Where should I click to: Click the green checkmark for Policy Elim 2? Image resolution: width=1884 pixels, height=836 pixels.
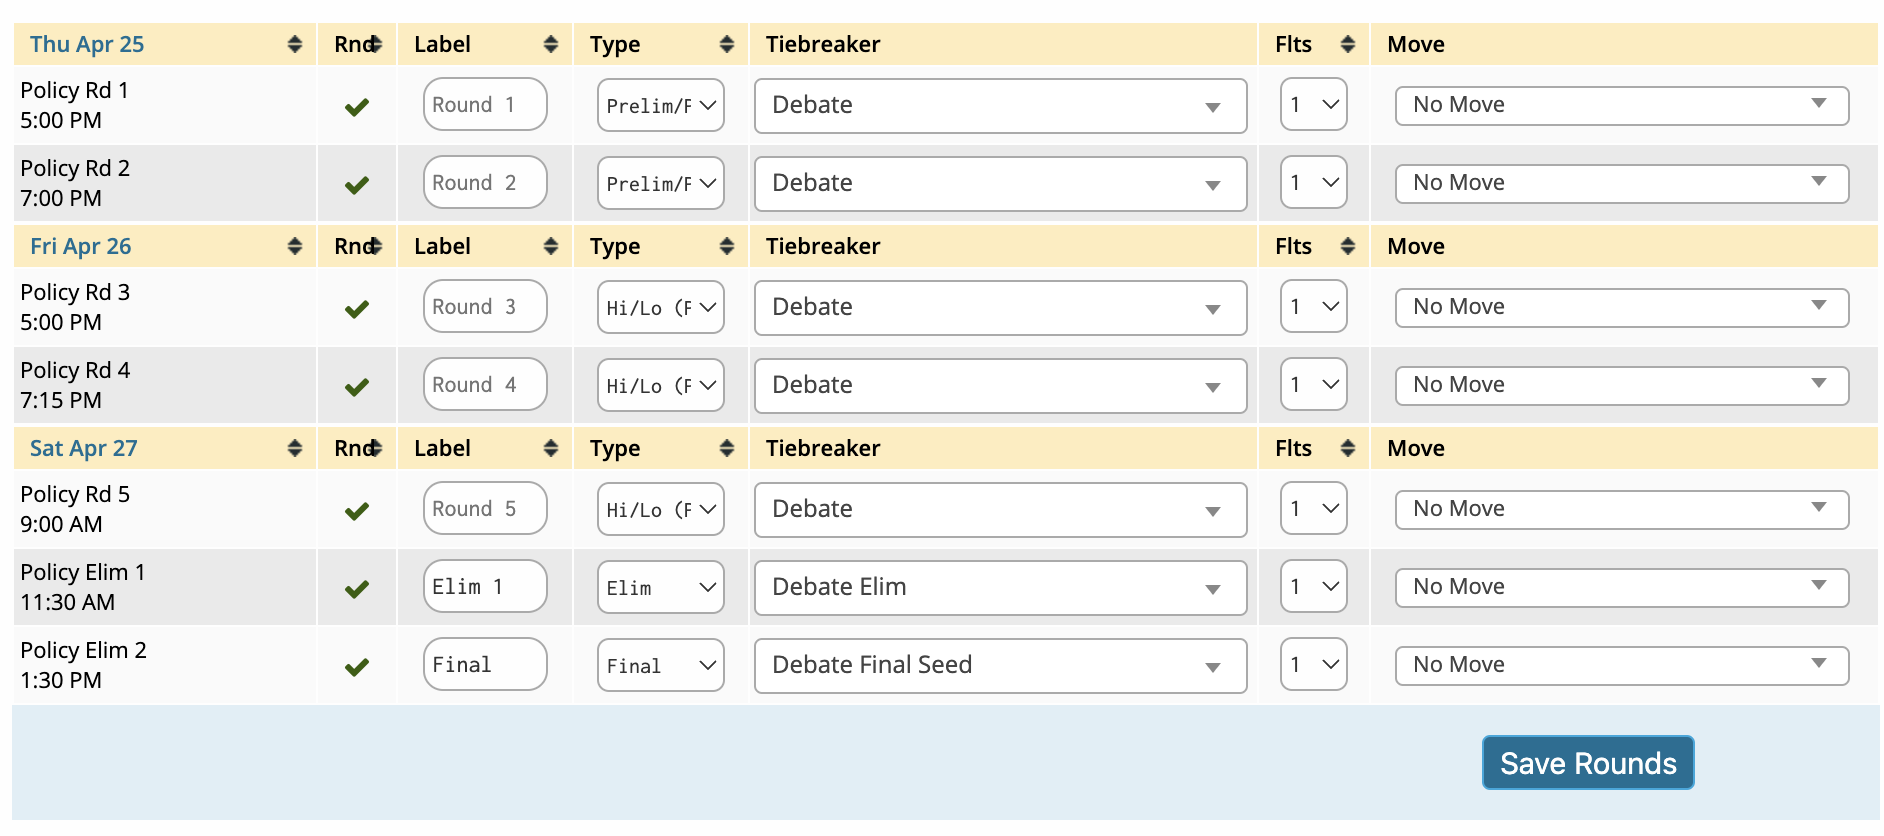coord(357,666)
